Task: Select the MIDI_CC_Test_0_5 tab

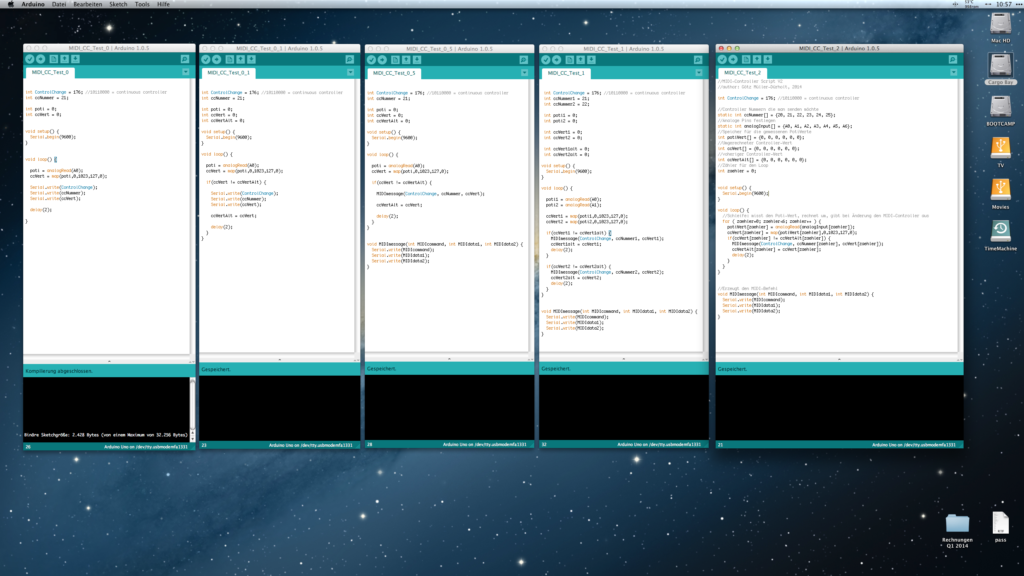Action: click(394, 73)
